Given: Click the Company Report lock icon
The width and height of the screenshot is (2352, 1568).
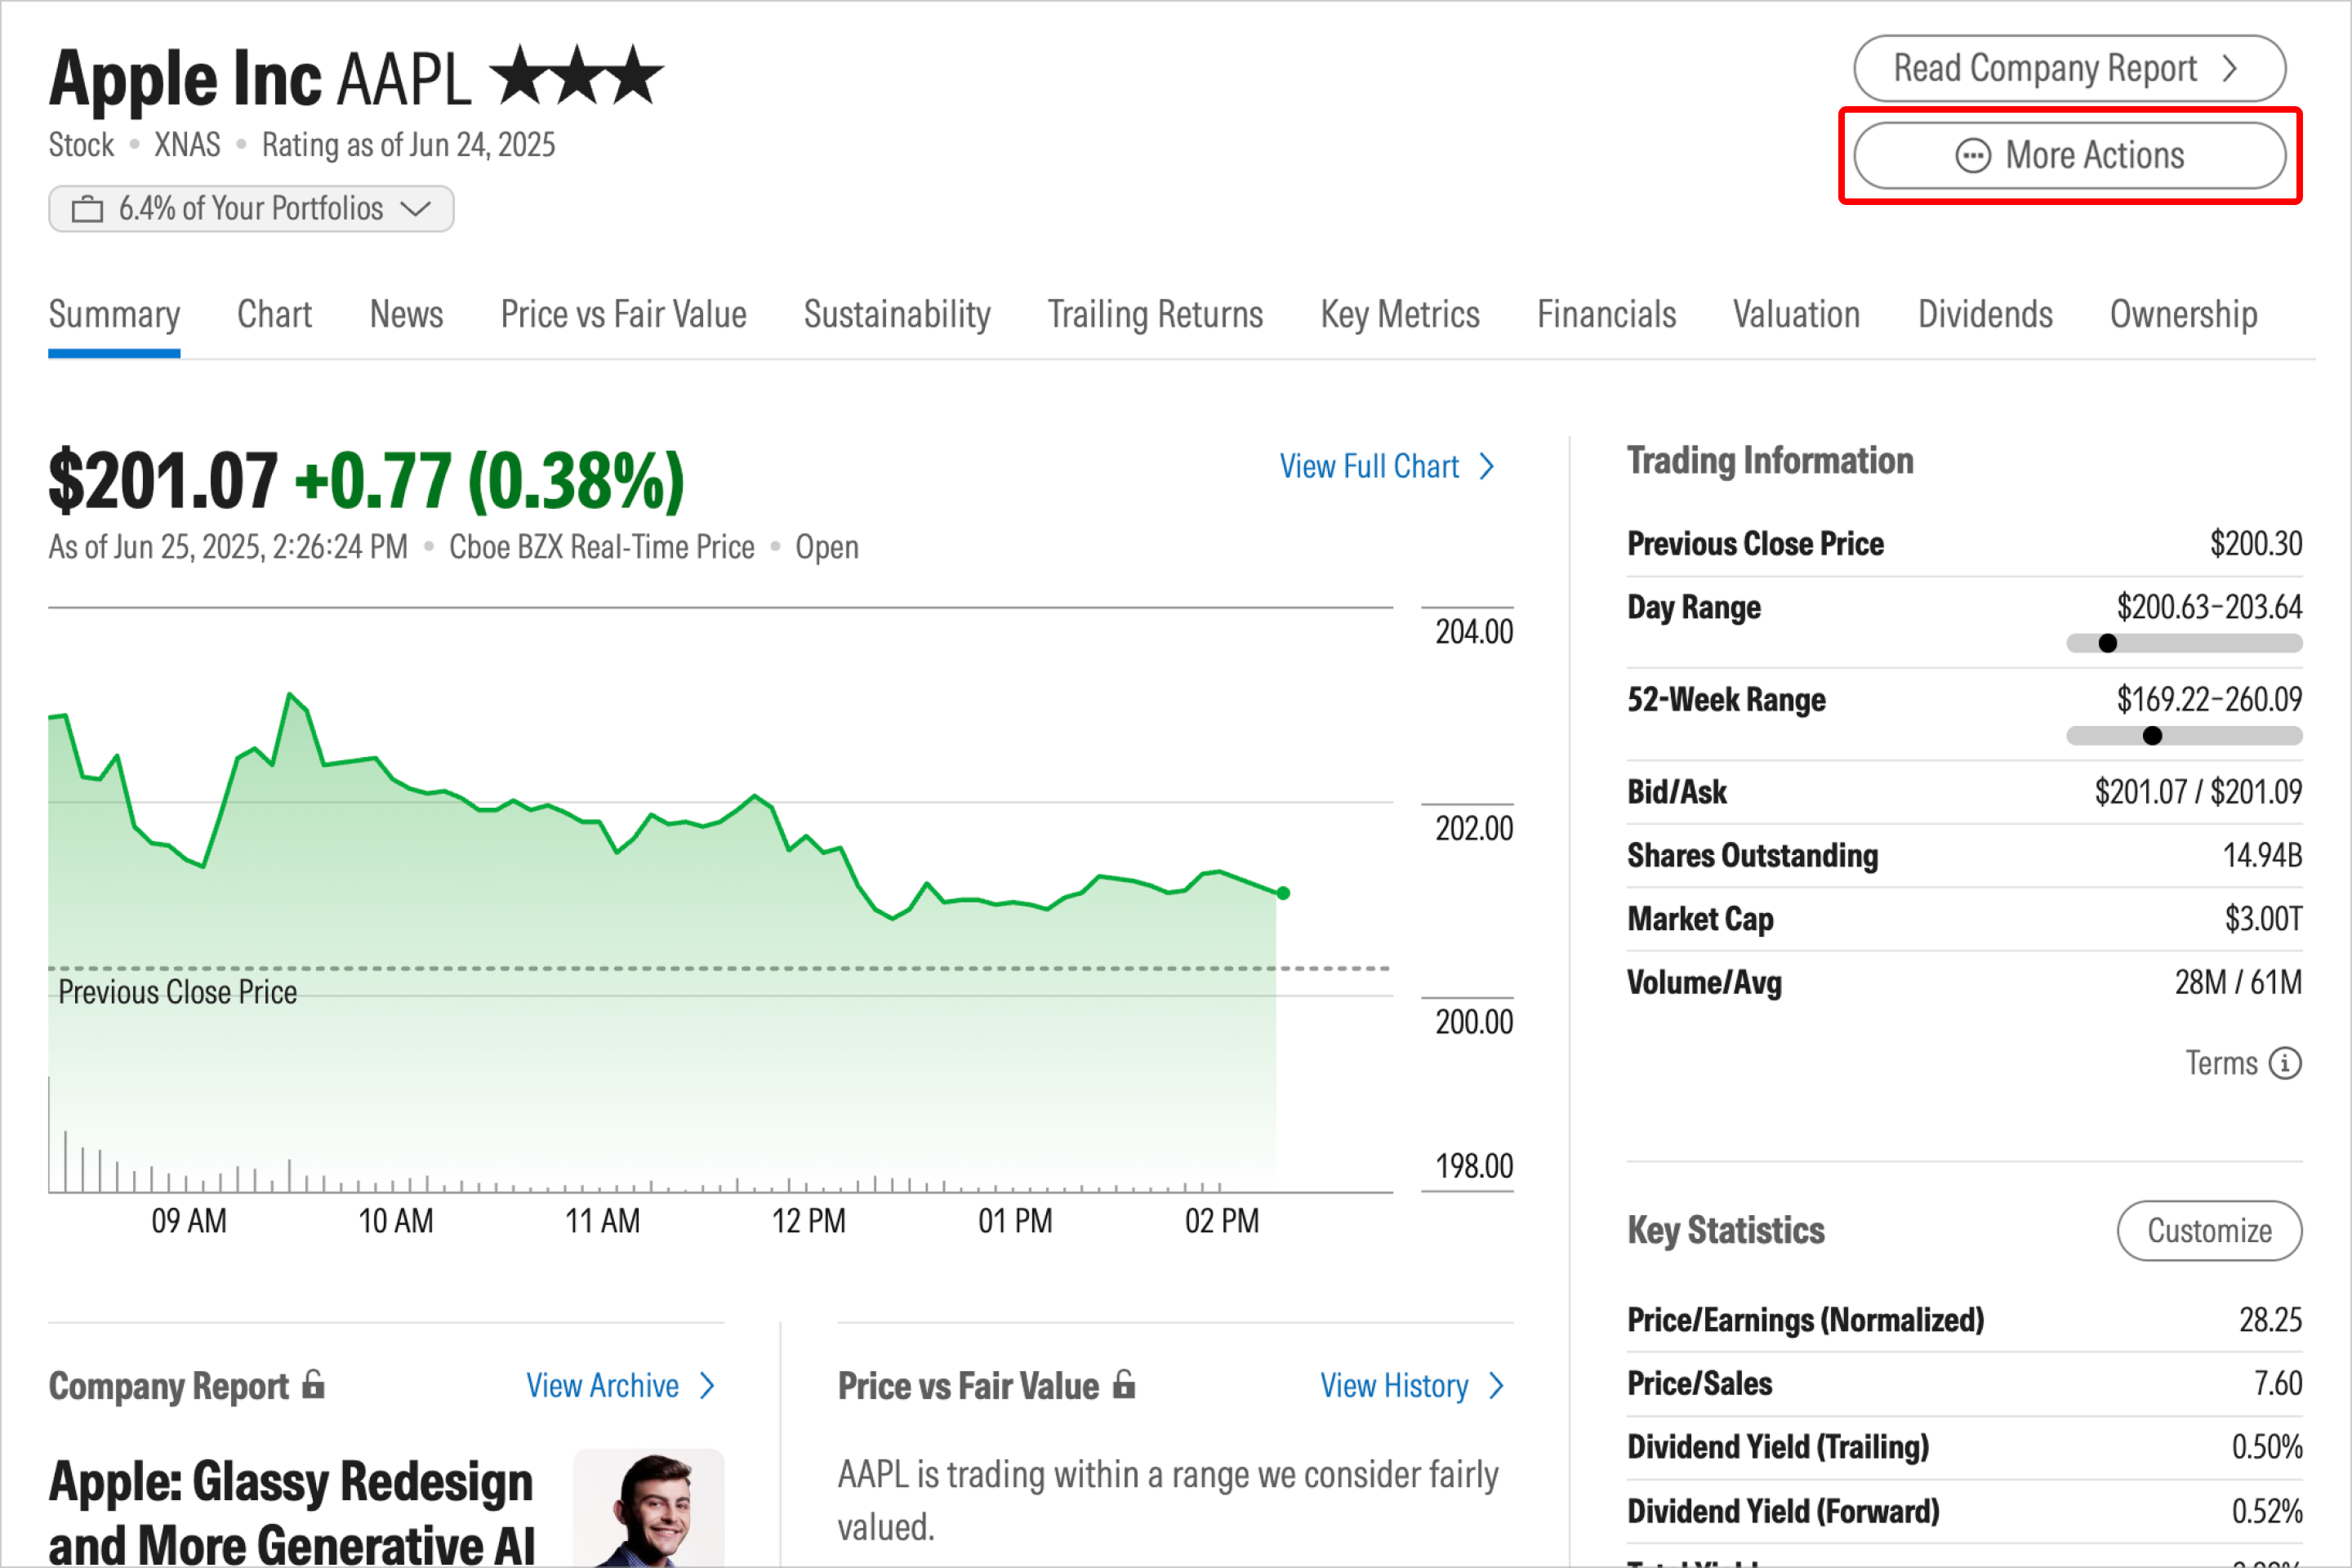Looking at the screenshot, I should tap(314, 1384).
